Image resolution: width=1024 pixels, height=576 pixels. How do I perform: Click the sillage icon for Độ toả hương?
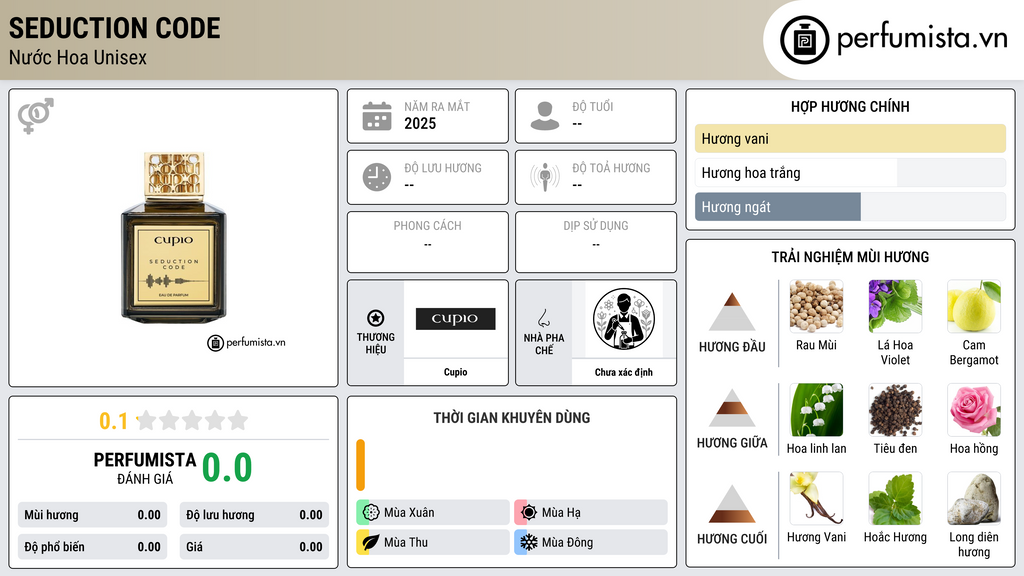click(x=545, y=177)
